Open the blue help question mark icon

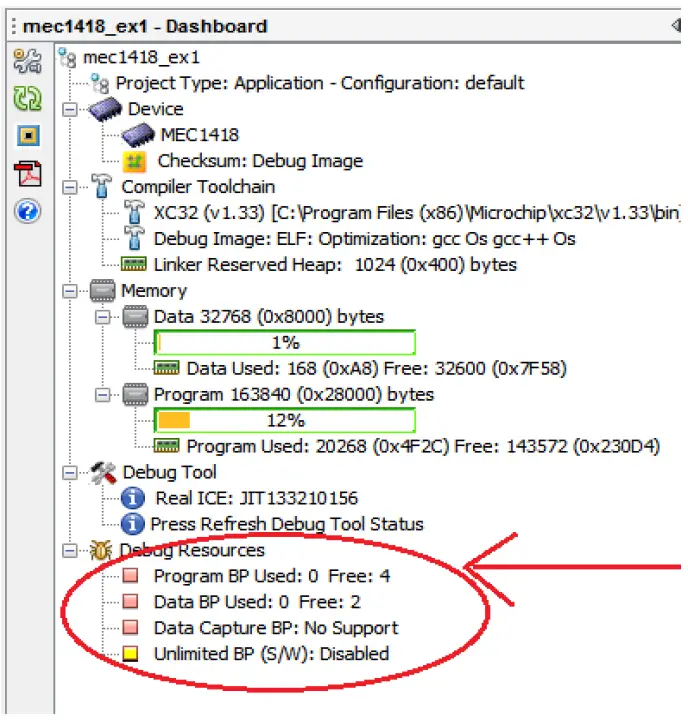coord(28,212)
